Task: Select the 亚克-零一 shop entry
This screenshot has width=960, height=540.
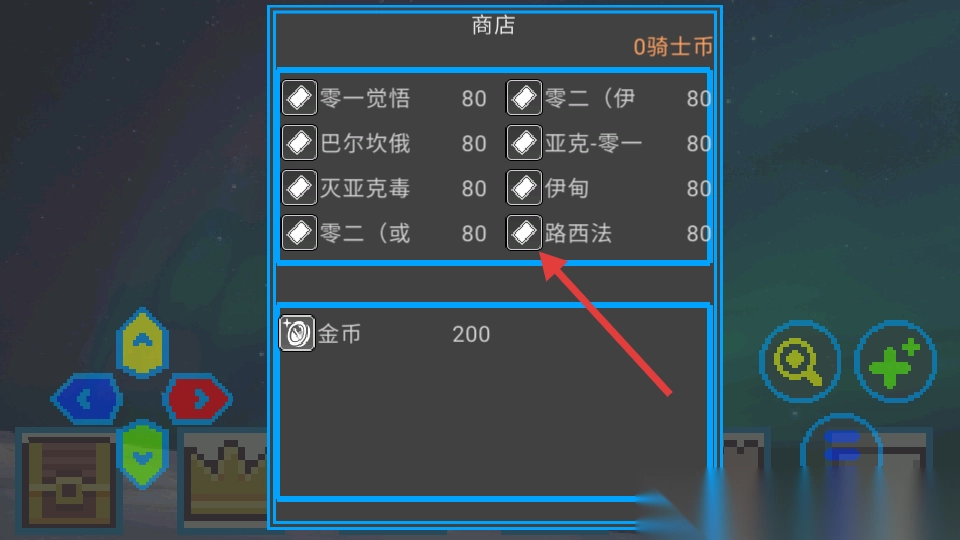Action: click(609, 143)
